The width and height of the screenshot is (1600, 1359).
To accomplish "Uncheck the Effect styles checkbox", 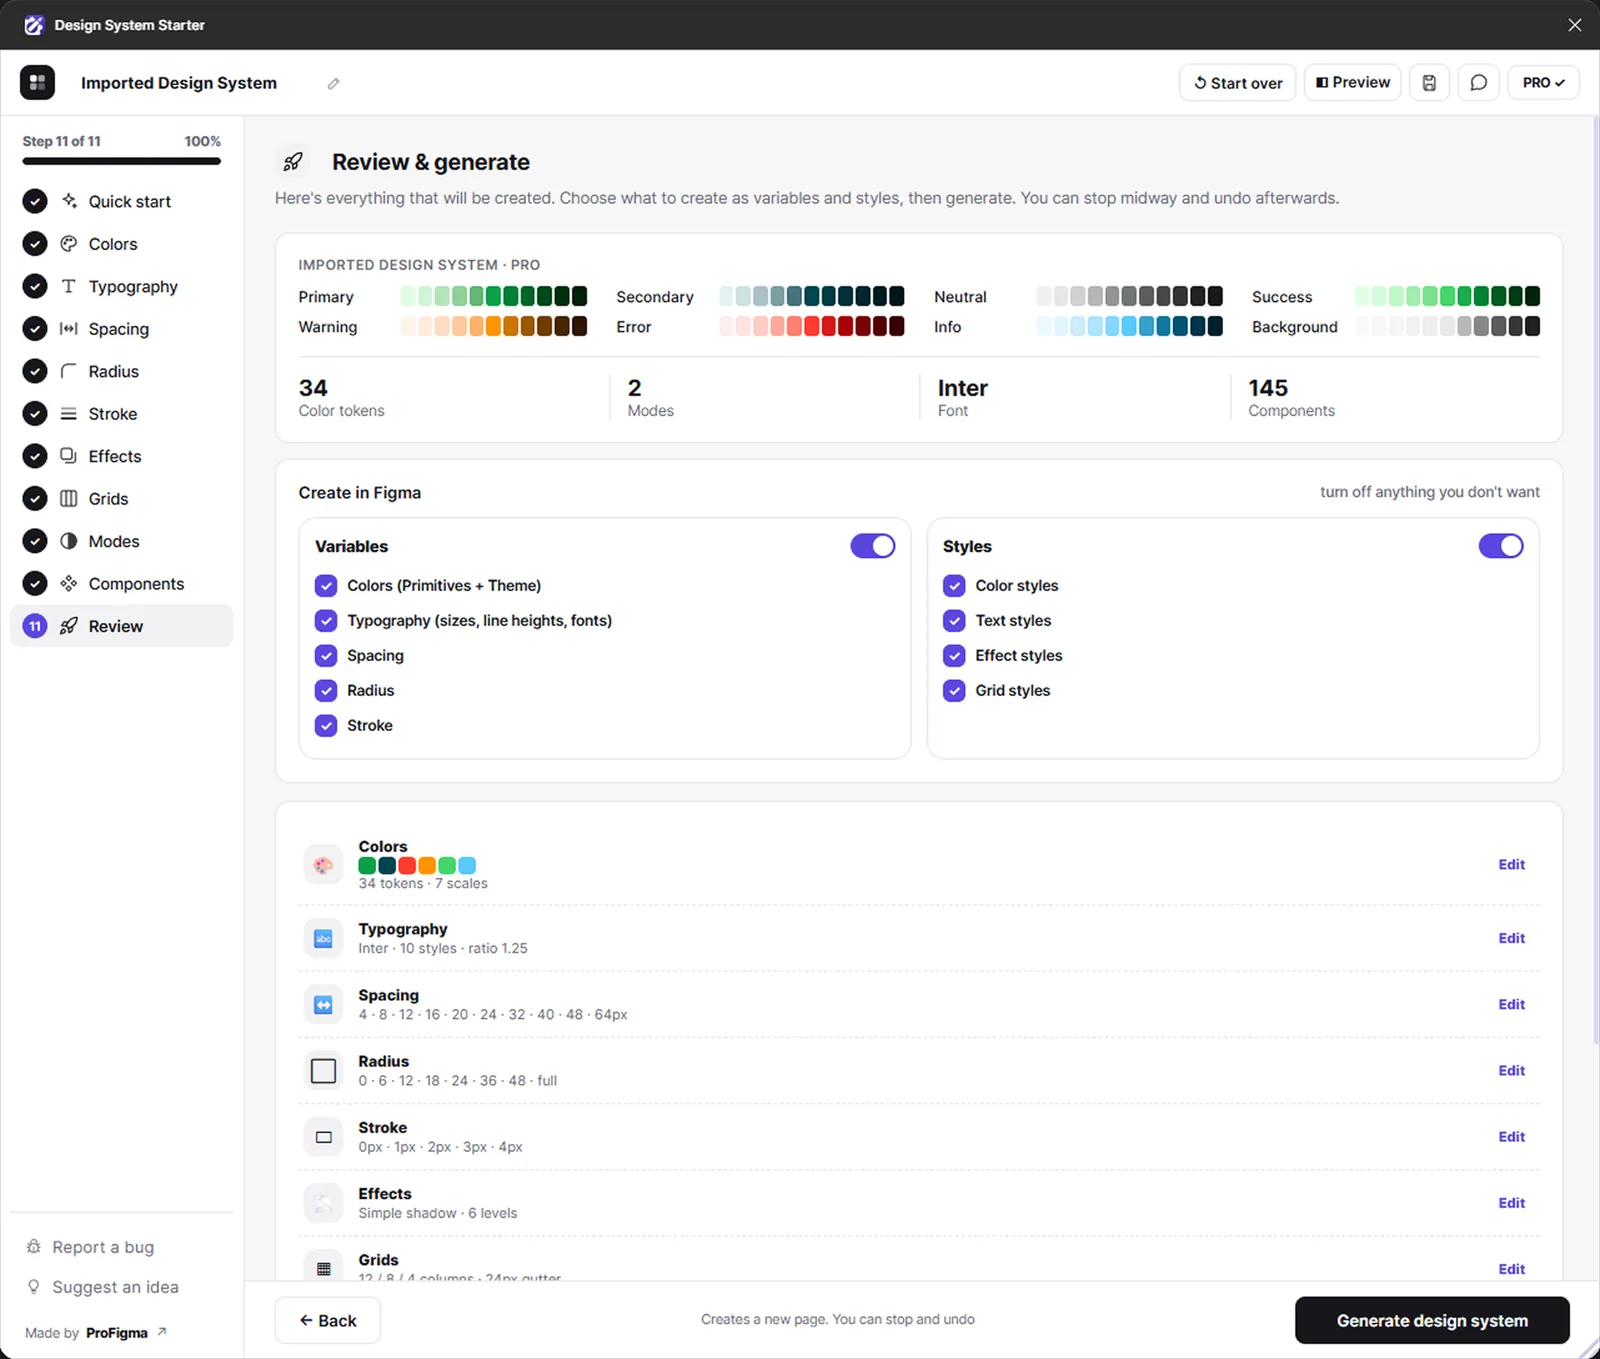I will (954, 656).
